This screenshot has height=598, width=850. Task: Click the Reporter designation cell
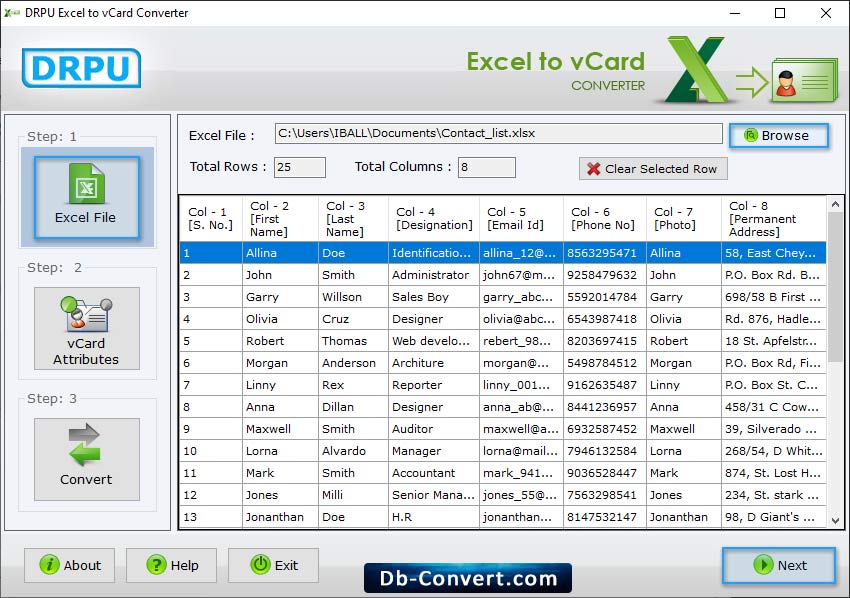point(434,385)
